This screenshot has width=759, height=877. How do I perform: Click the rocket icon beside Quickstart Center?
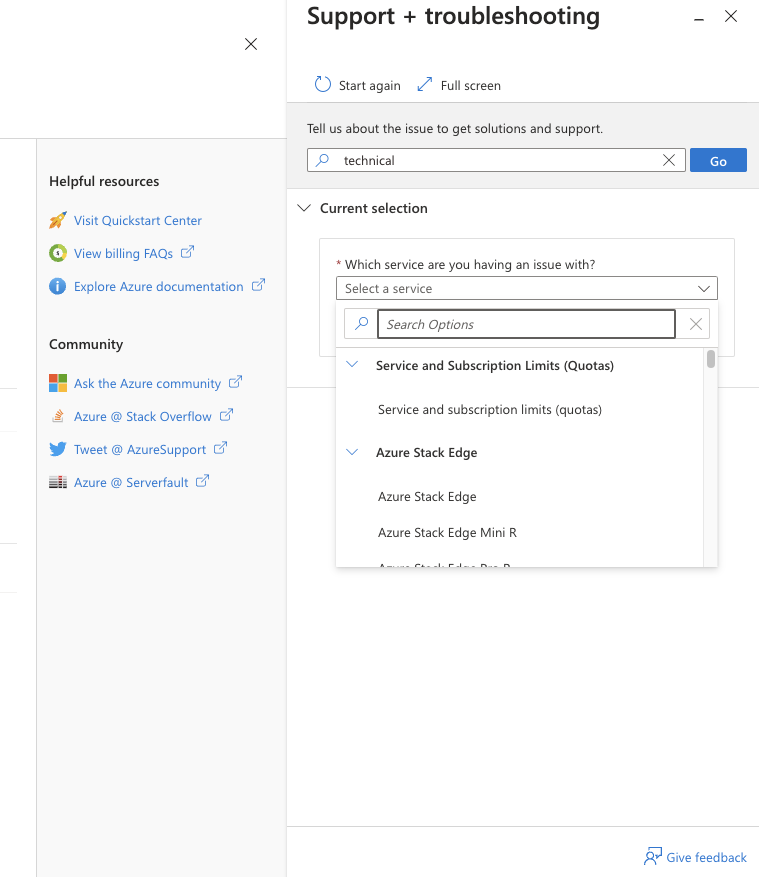tap(58, 220)
